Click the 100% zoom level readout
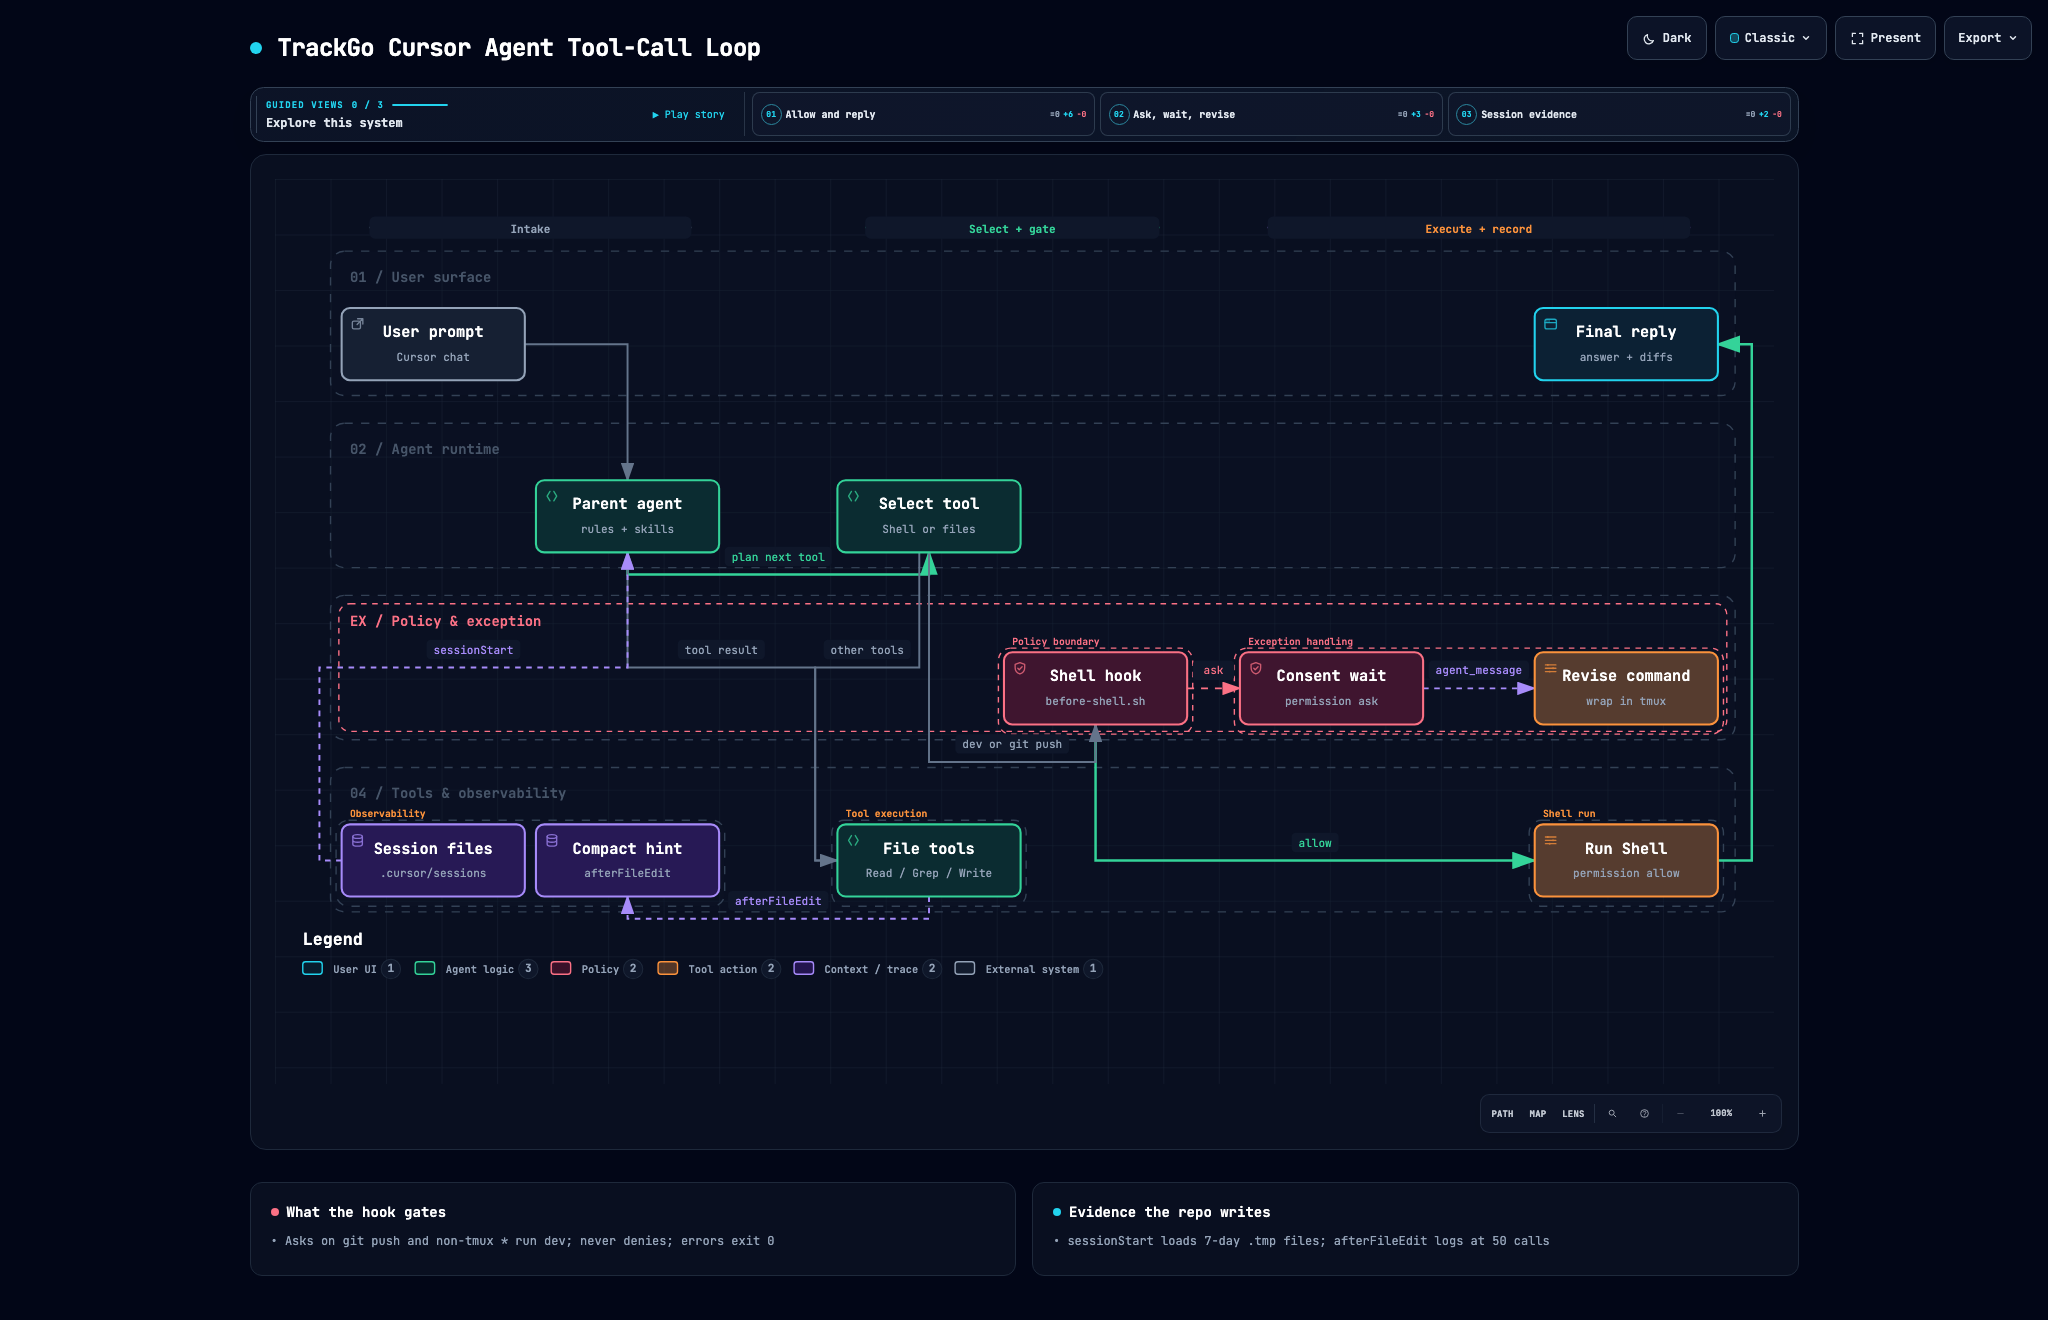The image size is (2048, 1320). [1721, 1113]
